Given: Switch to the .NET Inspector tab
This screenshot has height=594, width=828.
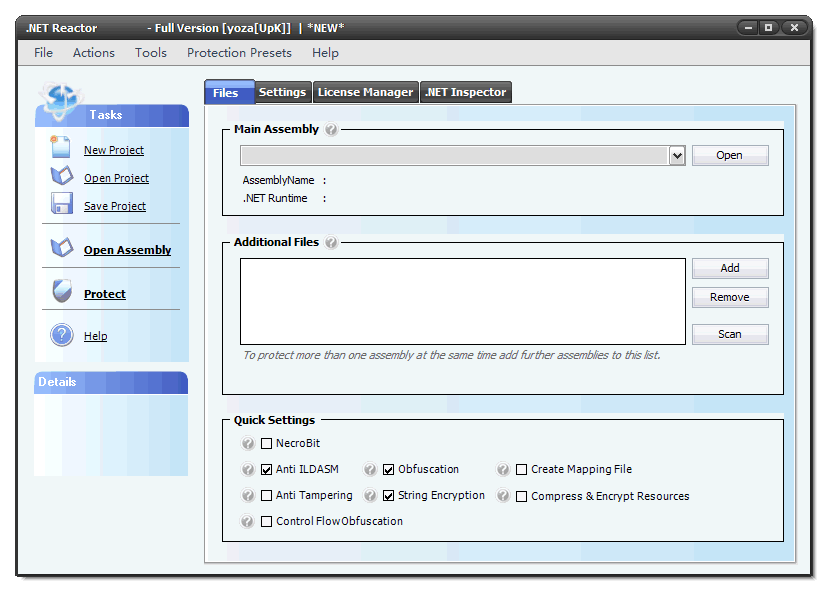Looking at the screenshot, I should click(x=466, y=92).
